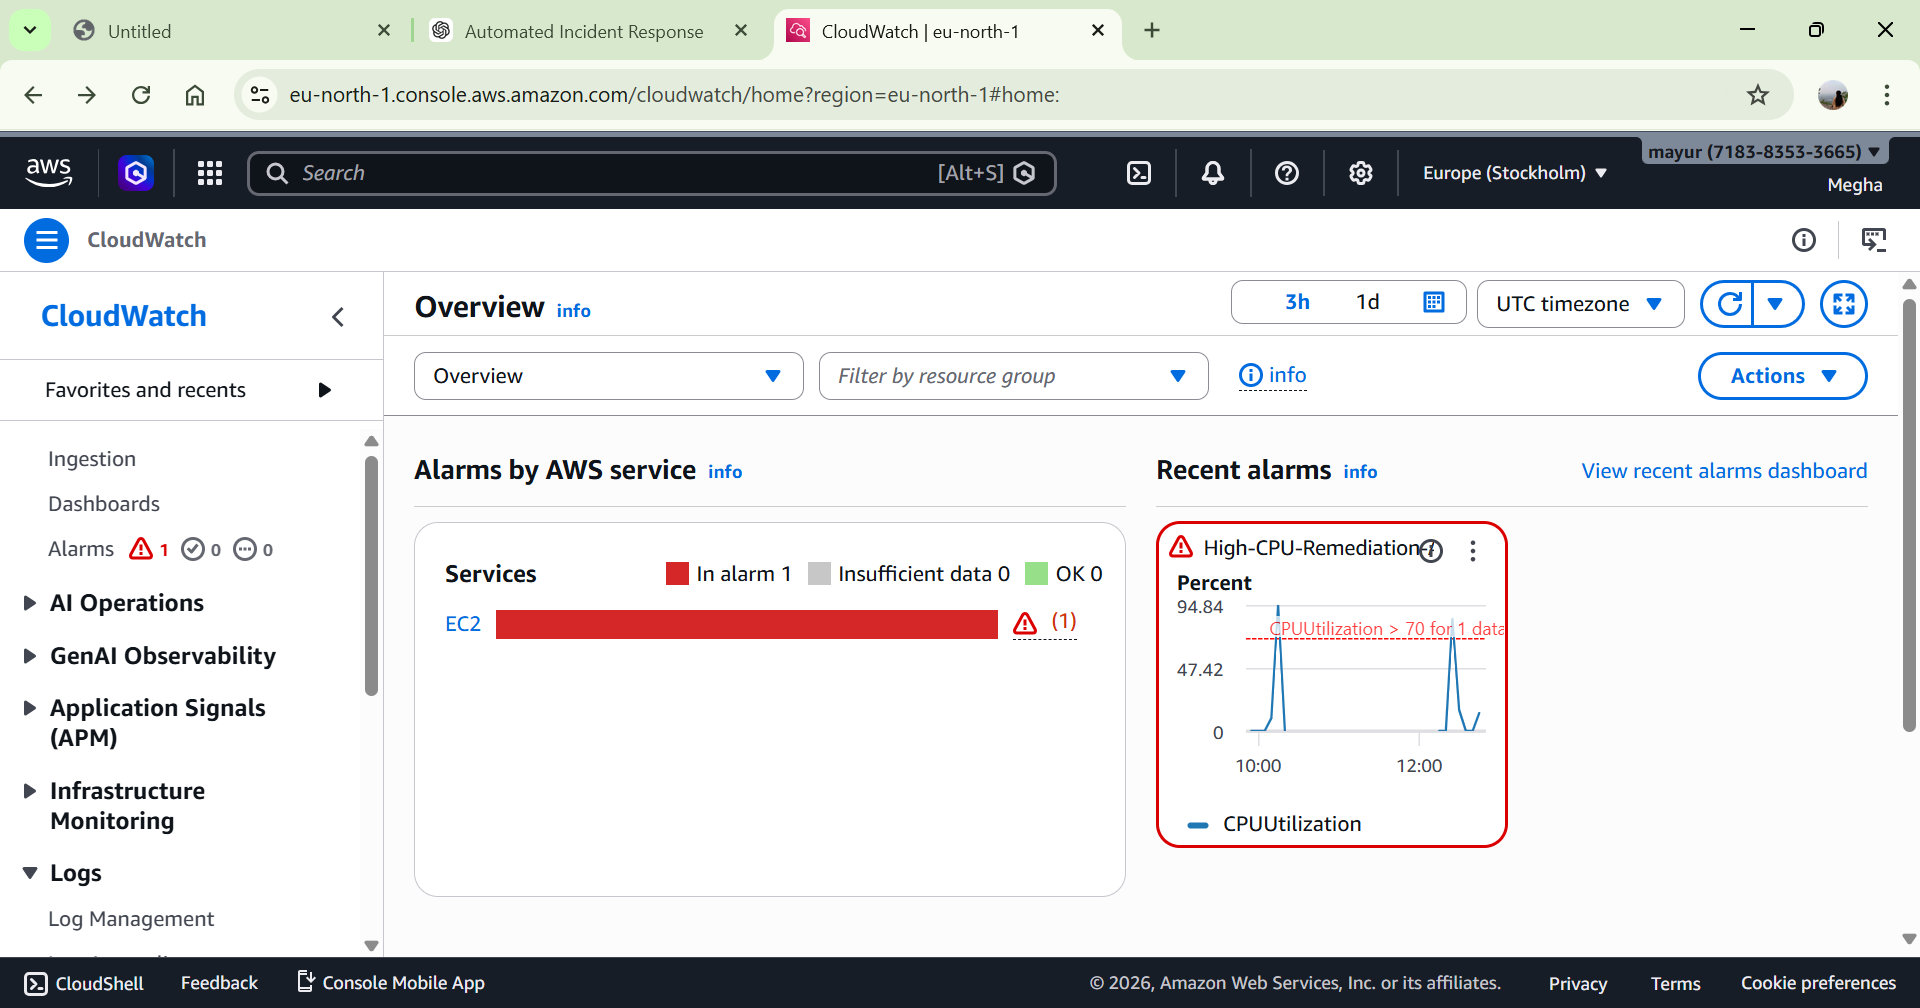Screen dimensions: 1920x1008
Task: Open the Filter by resource group dropdown
Action: [x=1014, y=376]
